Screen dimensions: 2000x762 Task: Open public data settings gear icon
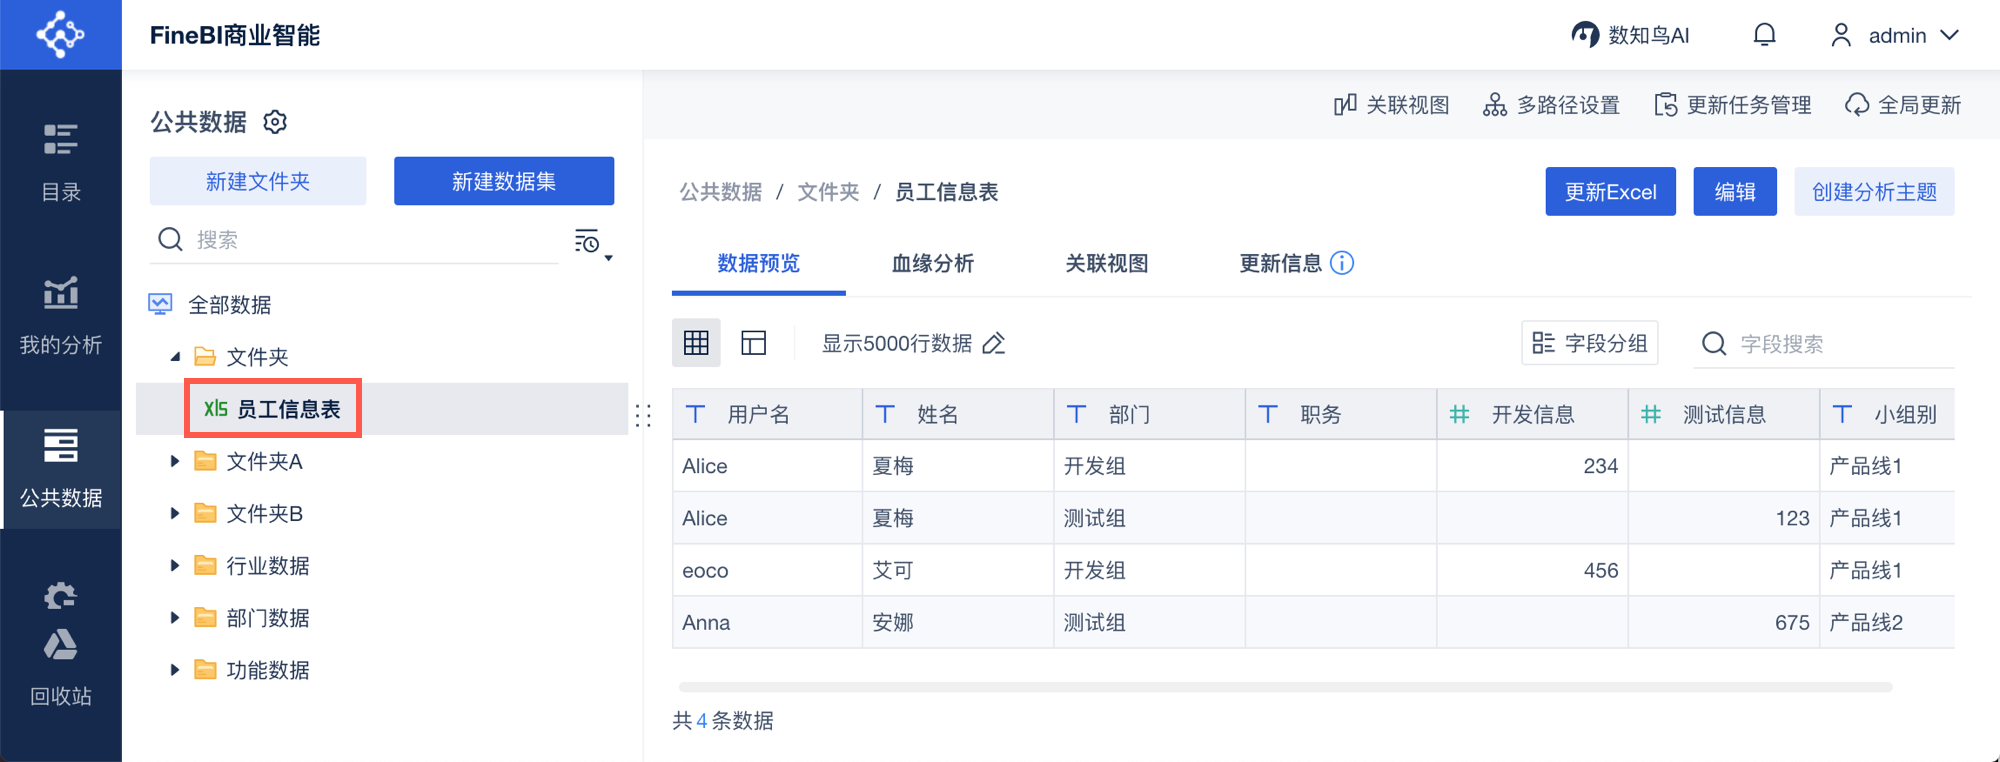[x=275, y=122]
